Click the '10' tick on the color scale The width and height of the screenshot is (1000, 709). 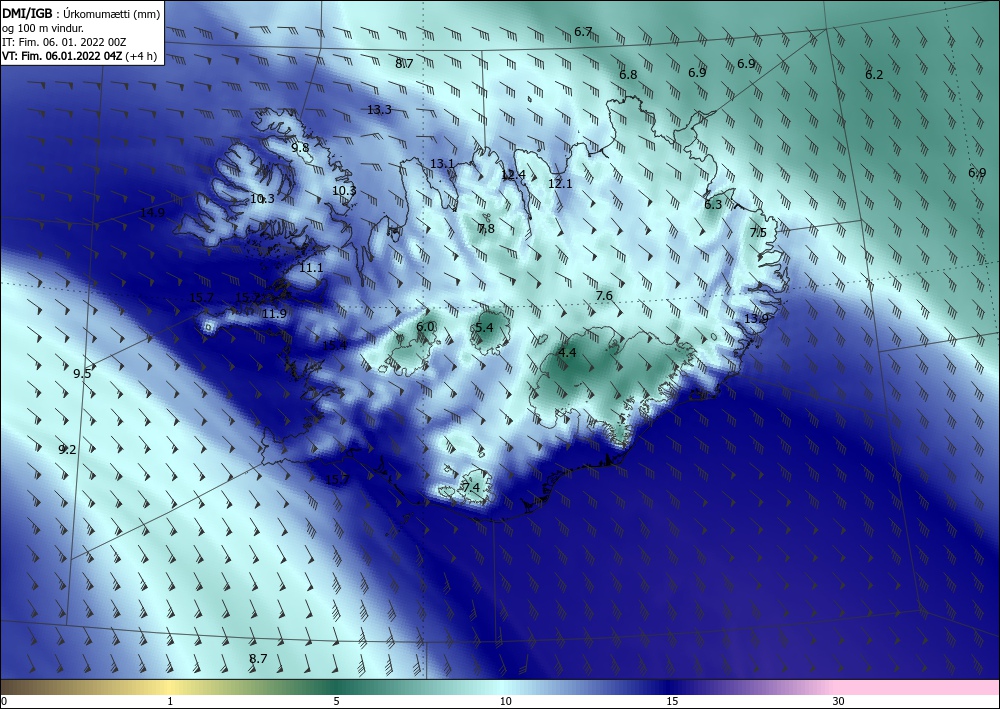click(505, 701)
